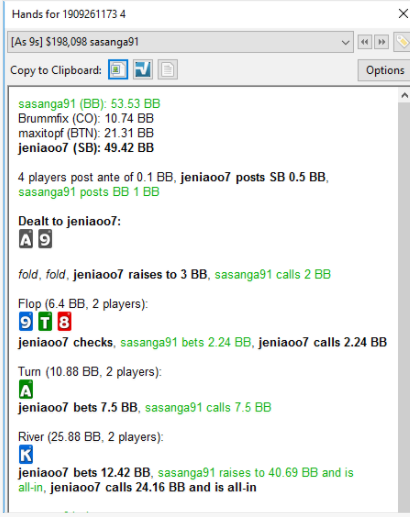Copy hand as plain text document icon
This screenshot has height=517, width=410.
coord(168,70)
